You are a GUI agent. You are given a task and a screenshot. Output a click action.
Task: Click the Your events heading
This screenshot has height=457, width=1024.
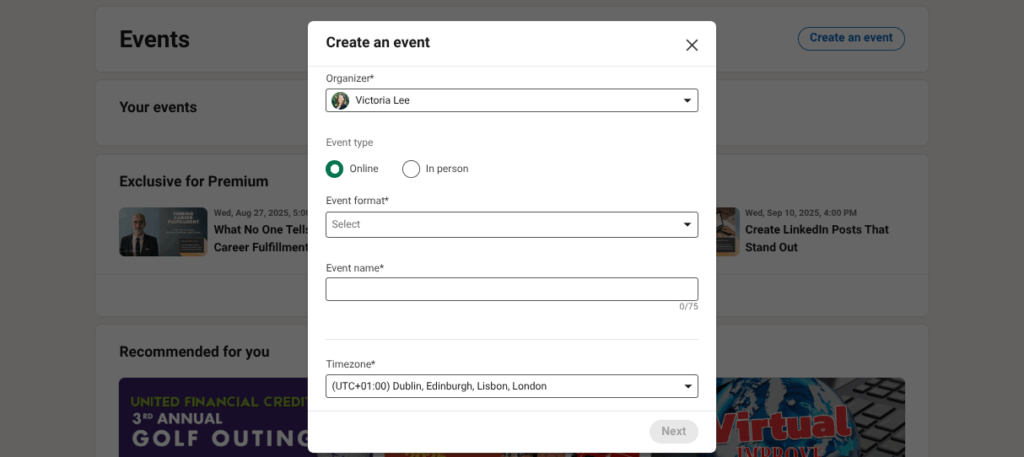tap(158, 107)
